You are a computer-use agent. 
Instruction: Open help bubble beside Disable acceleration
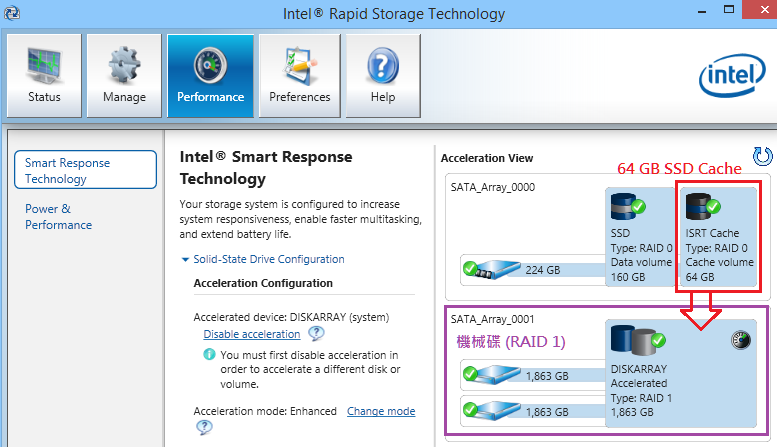(x=316, y=334)
